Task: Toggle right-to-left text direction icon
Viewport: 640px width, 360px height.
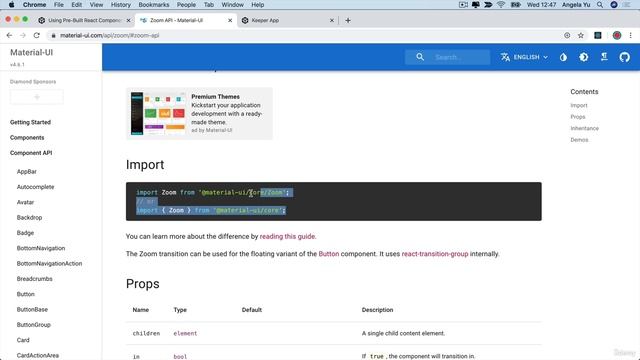Action: (604, 57)
